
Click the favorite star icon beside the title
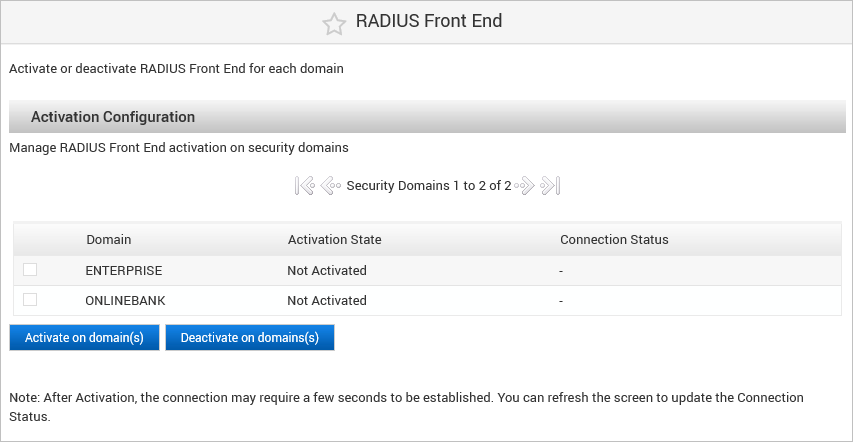pyautogui.click(x=334, y=24)
